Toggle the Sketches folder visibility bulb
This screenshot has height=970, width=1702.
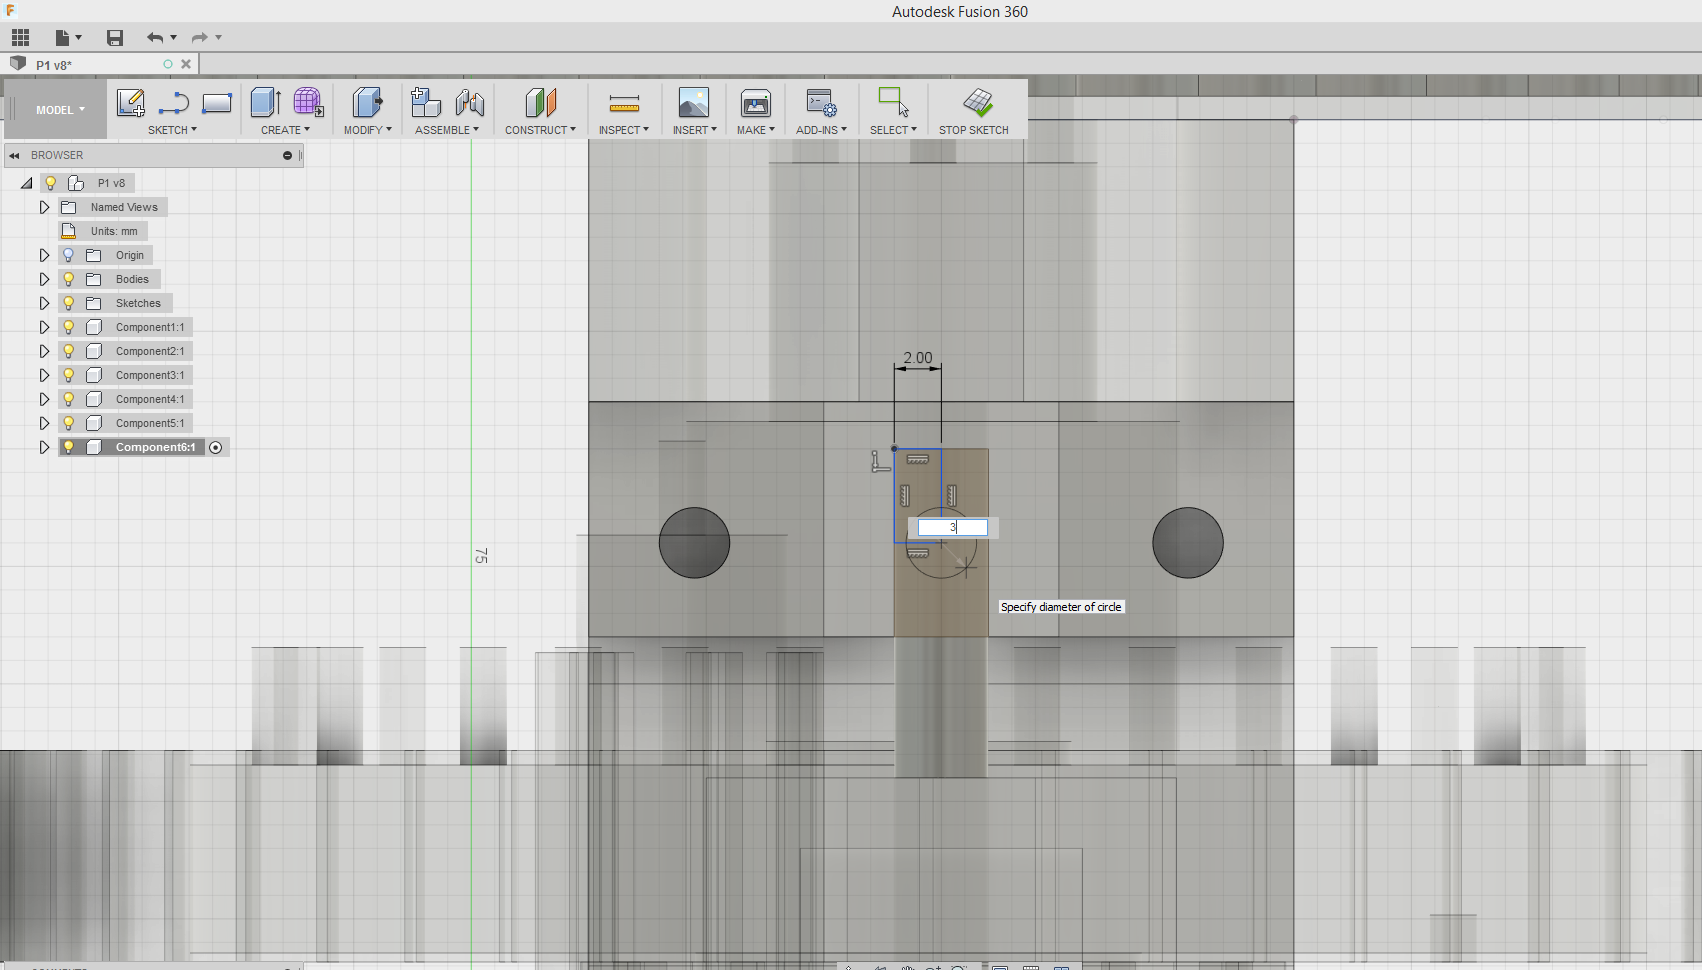(x=68, y=303)
